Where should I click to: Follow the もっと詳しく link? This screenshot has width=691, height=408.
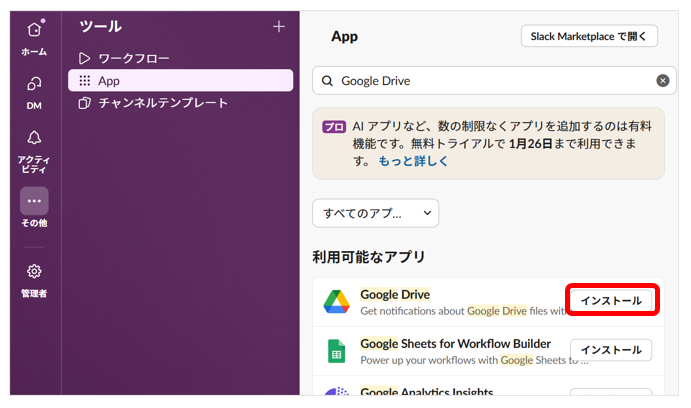413,161
